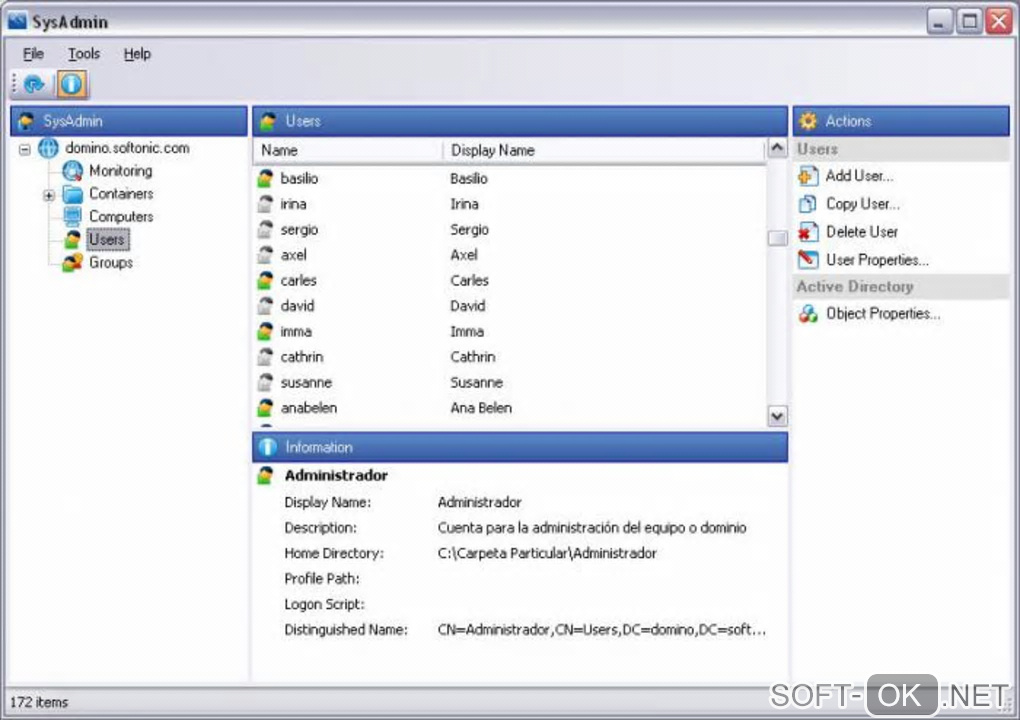Click the 172 items status text
The image size is (1020, 720).
click(39, 702)
